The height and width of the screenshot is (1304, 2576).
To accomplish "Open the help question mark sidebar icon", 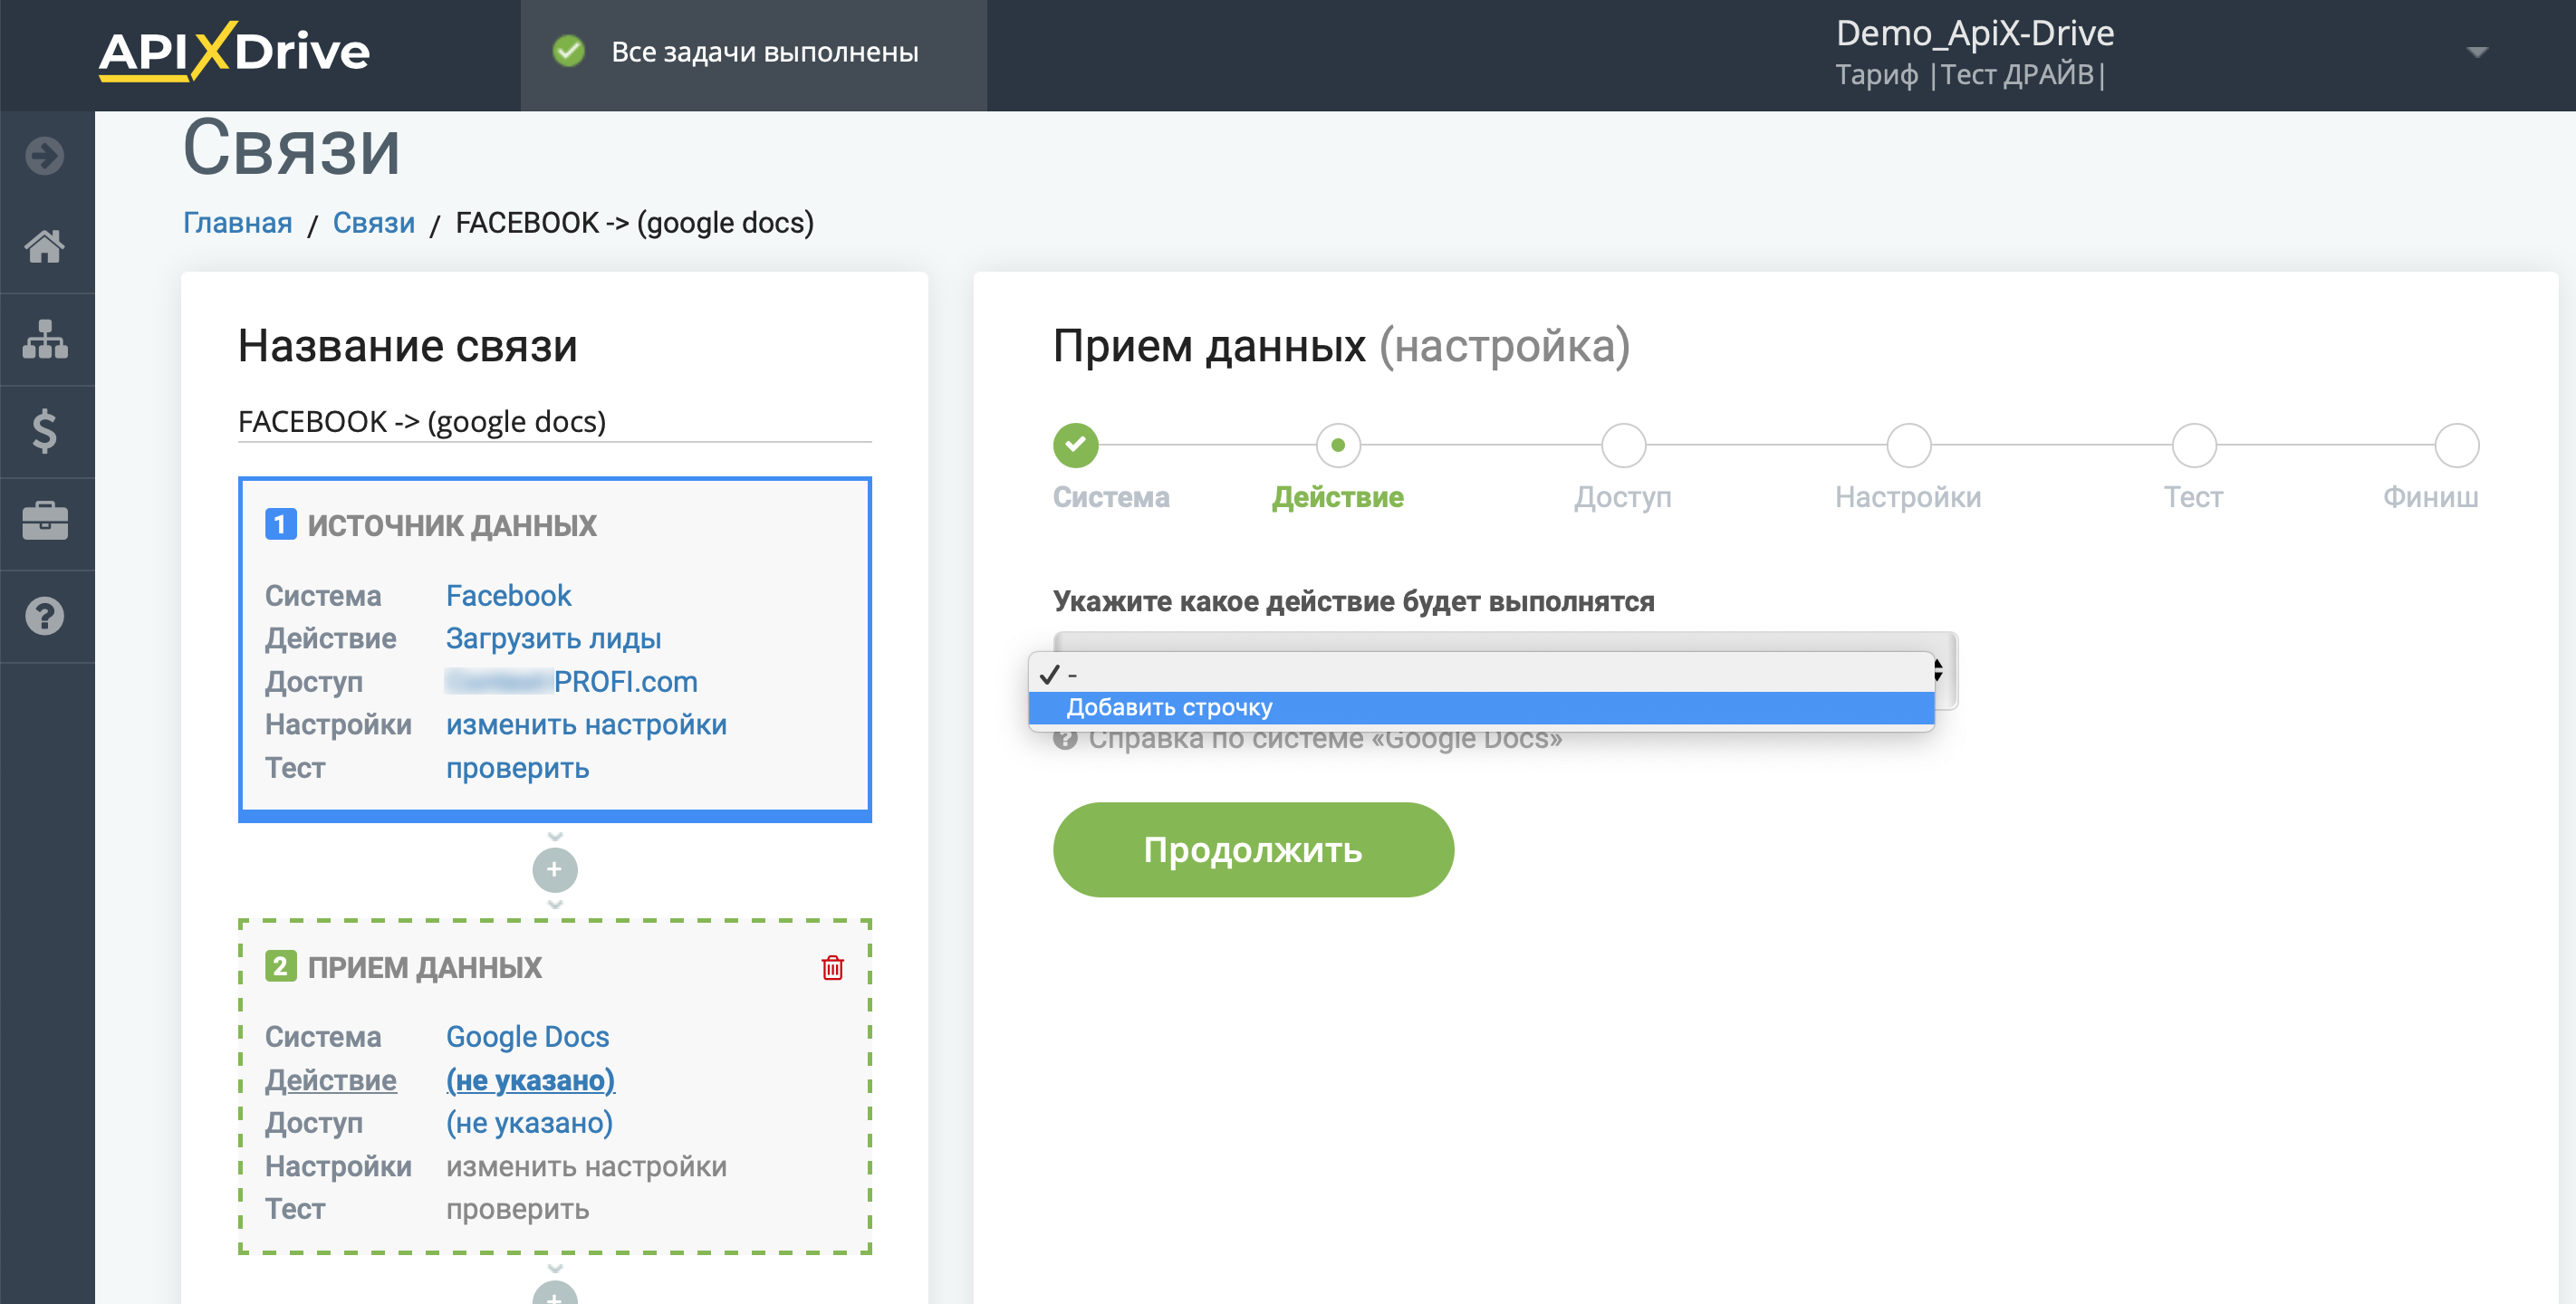I will [x=45, y=616].
